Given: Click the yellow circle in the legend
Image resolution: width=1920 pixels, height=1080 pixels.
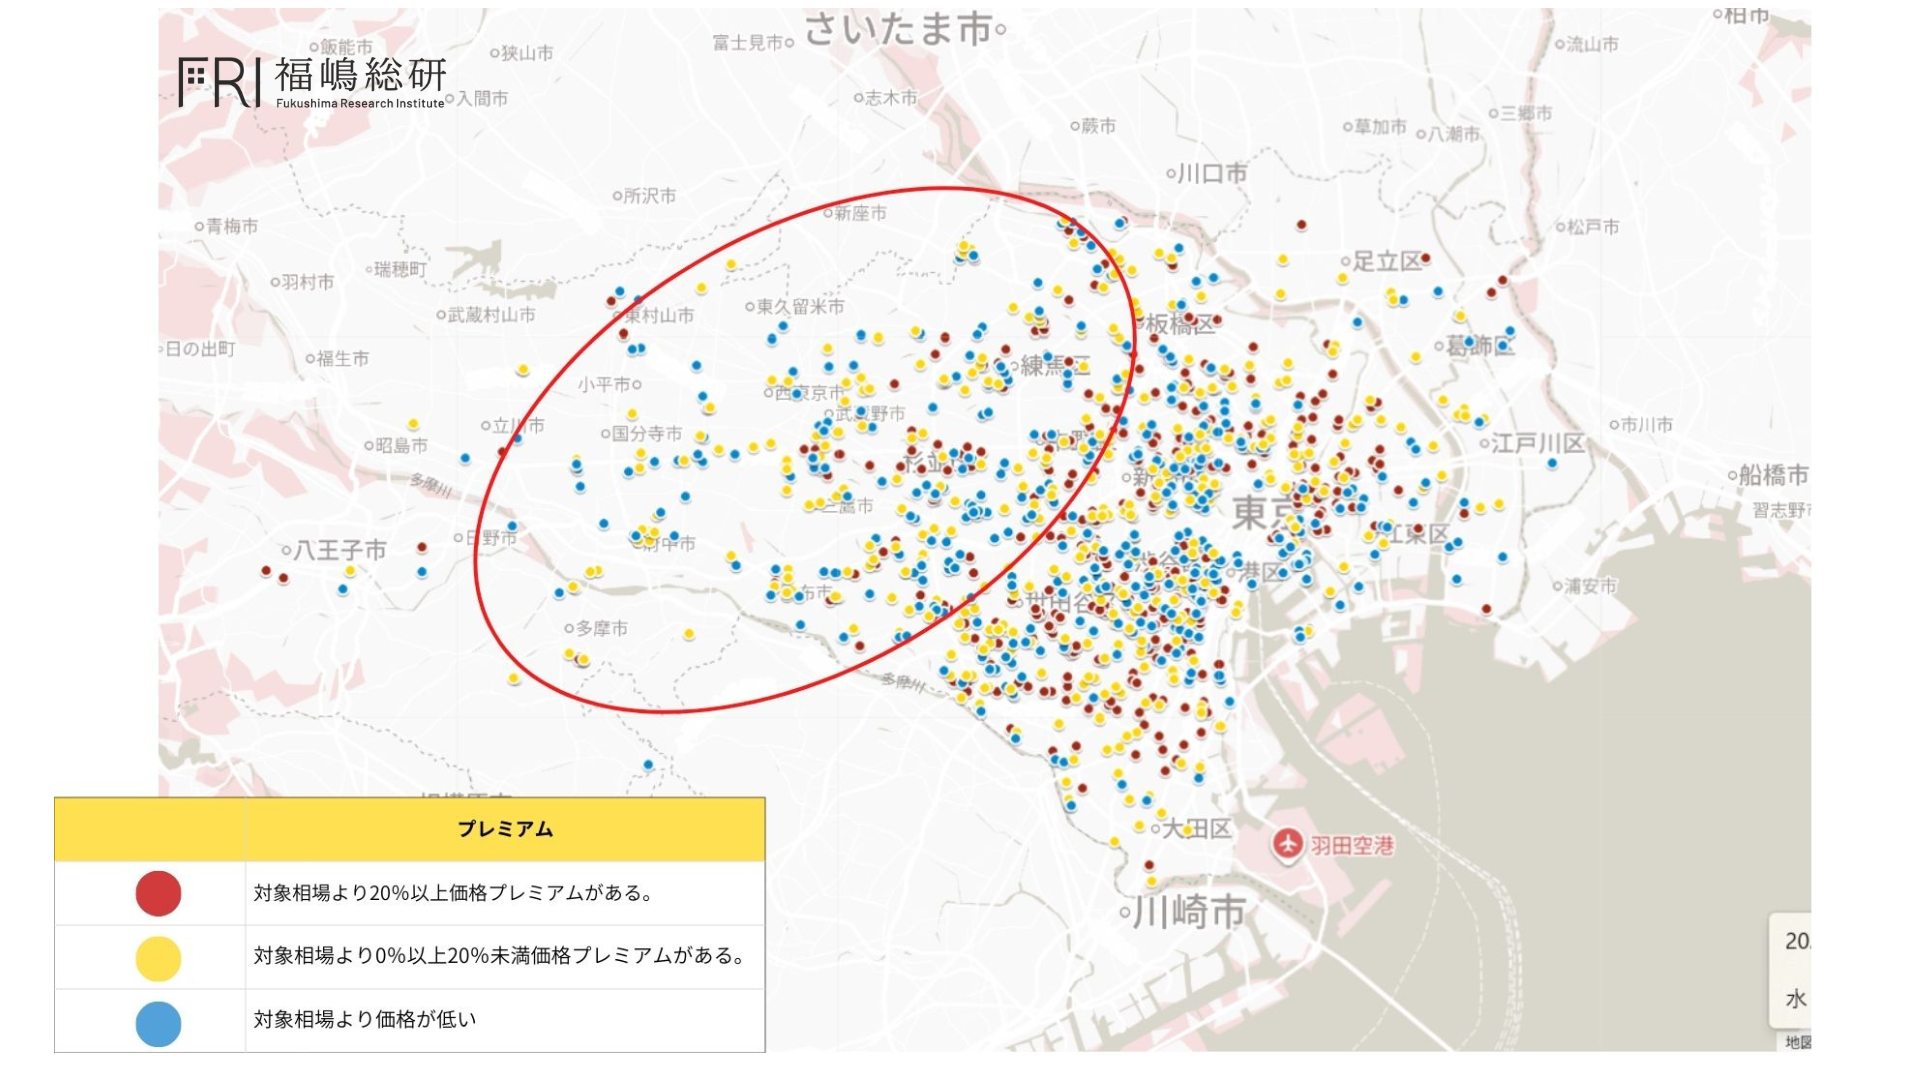Looking at the screenshot, I should 158,958.
